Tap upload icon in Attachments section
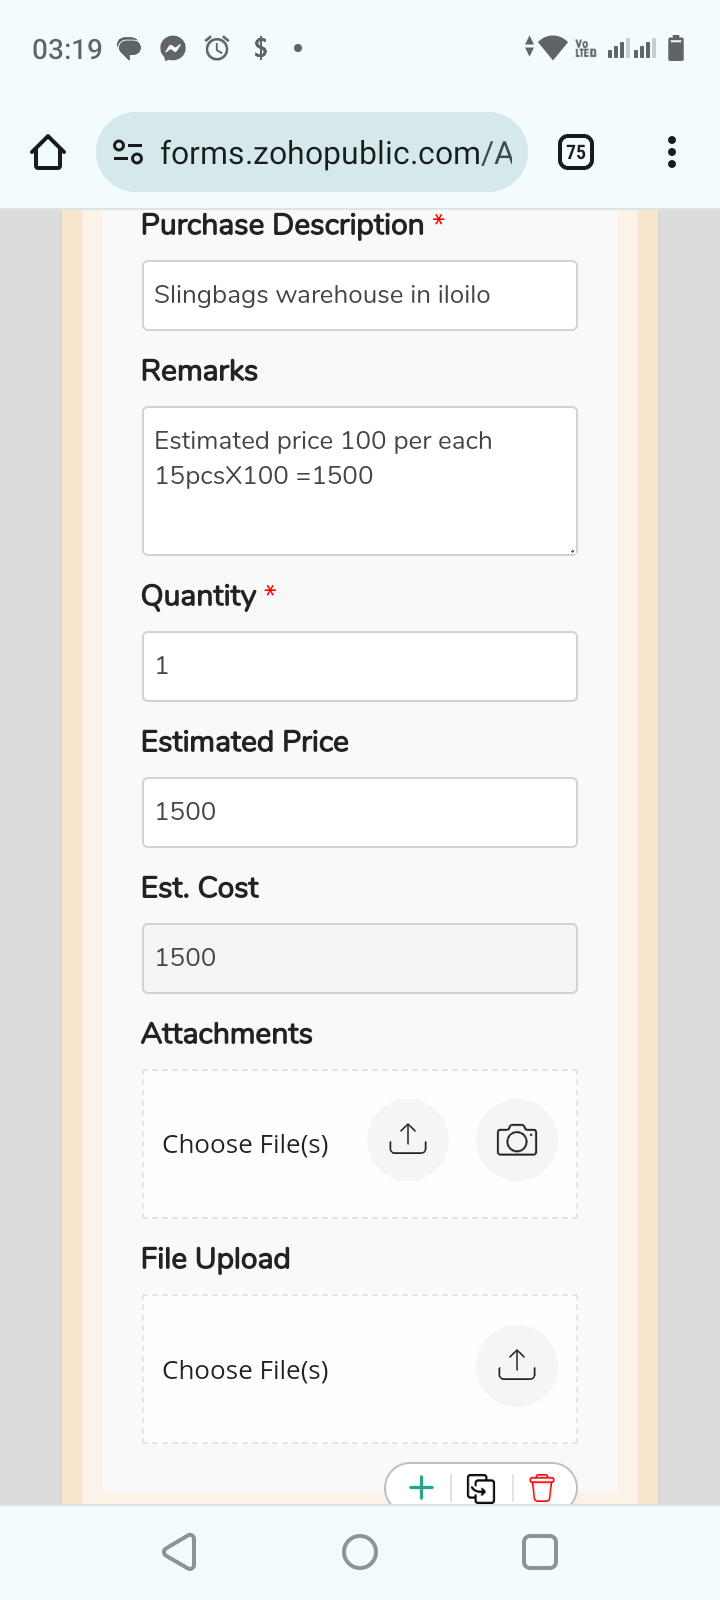Screen dimensions: 720x1600 coord(408,1140)
